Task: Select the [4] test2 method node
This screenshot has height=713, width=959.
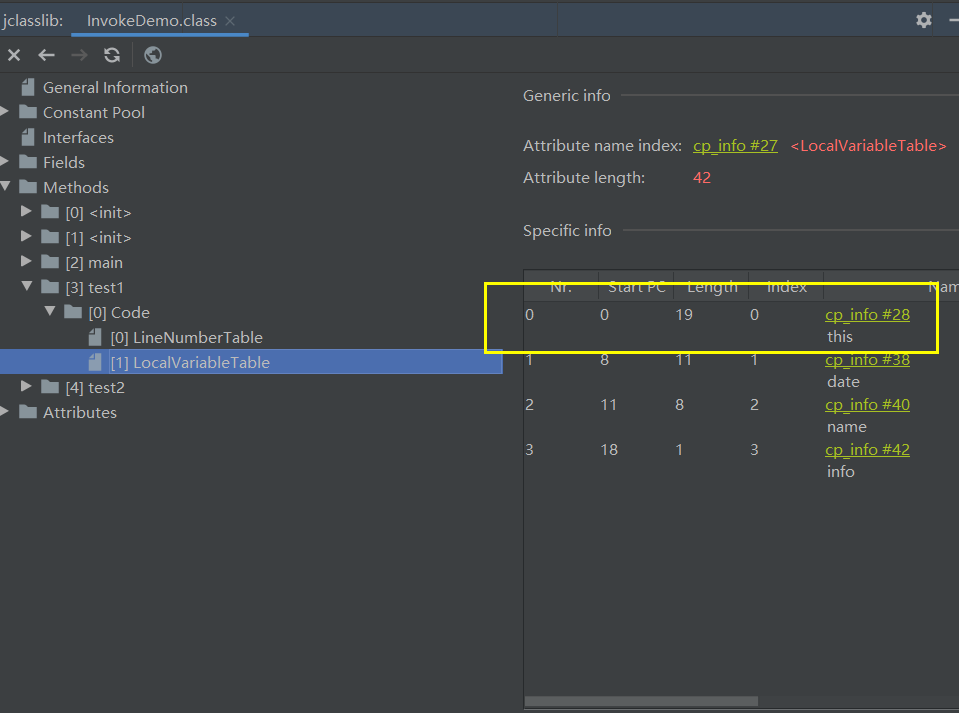Action: [x=95, y=388]
